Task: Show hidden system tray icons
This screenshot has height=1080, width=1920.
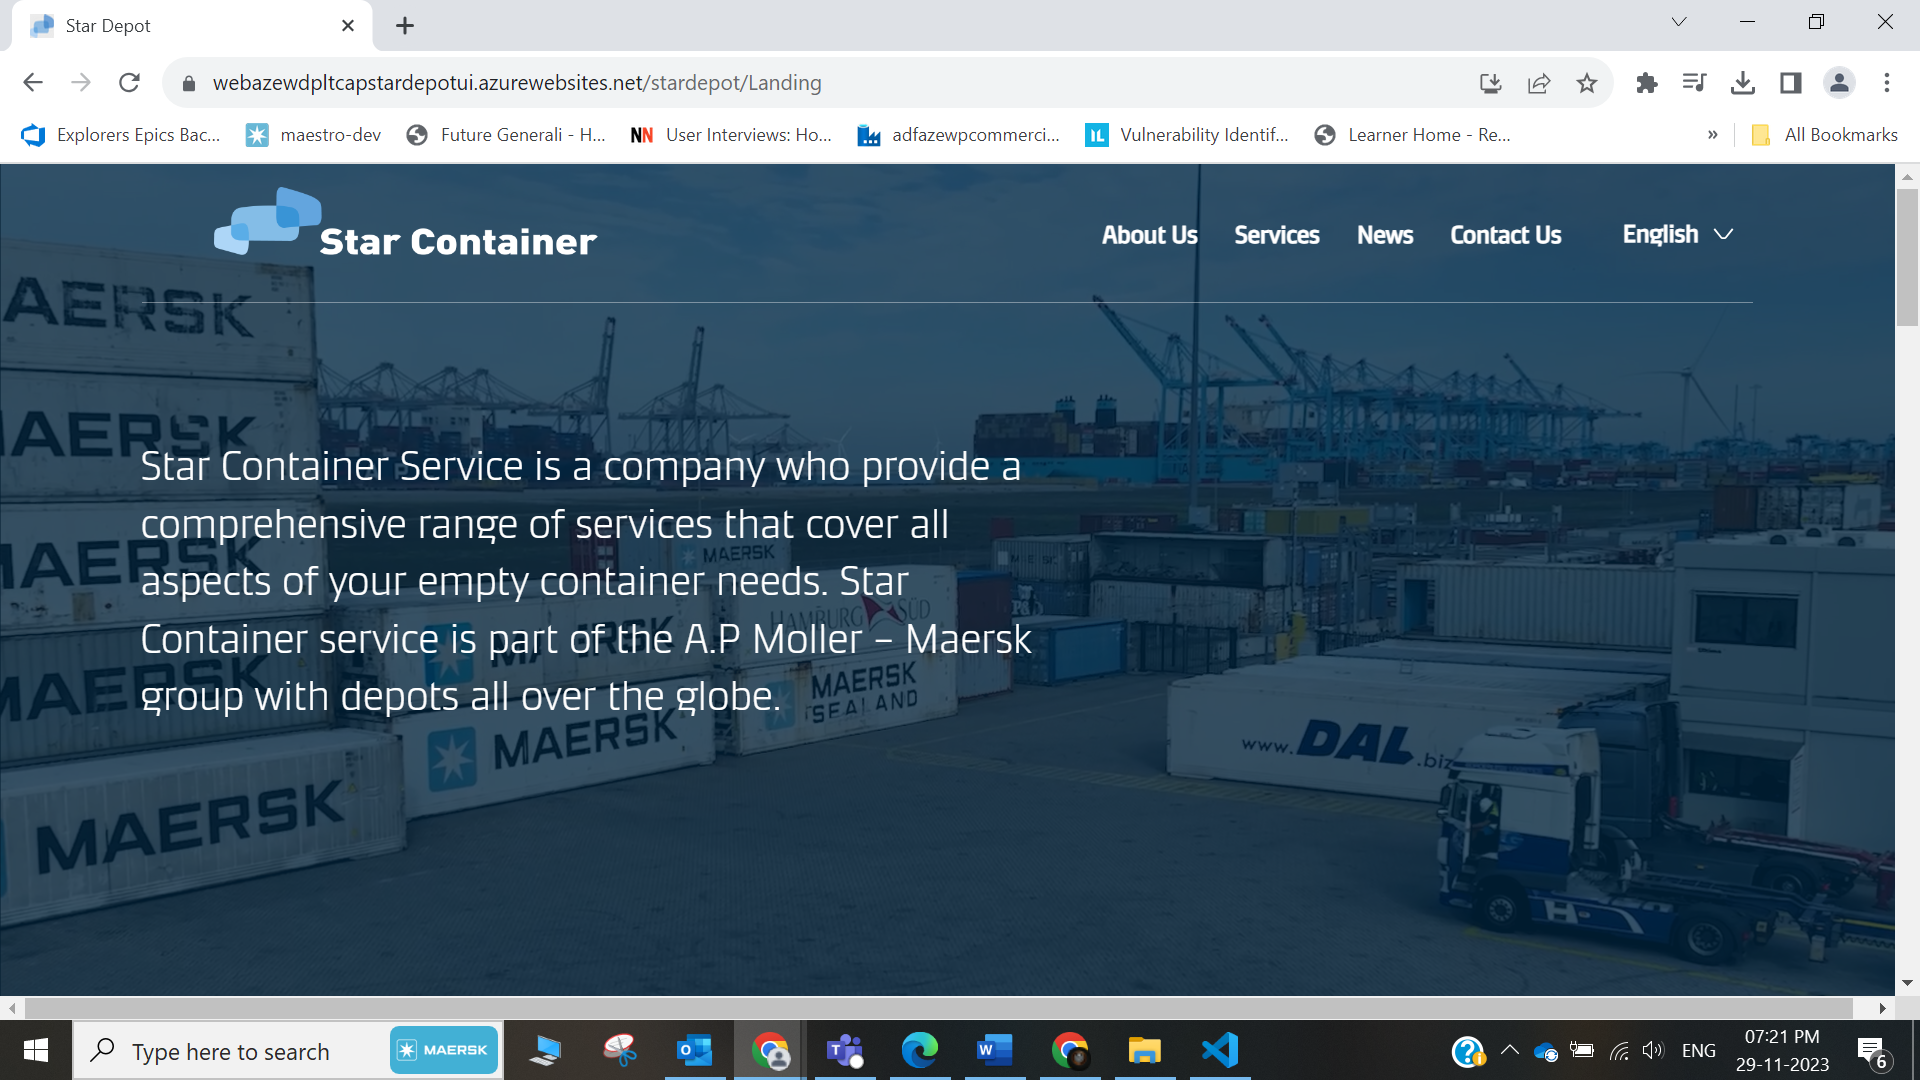Action: (1510, 1050)
